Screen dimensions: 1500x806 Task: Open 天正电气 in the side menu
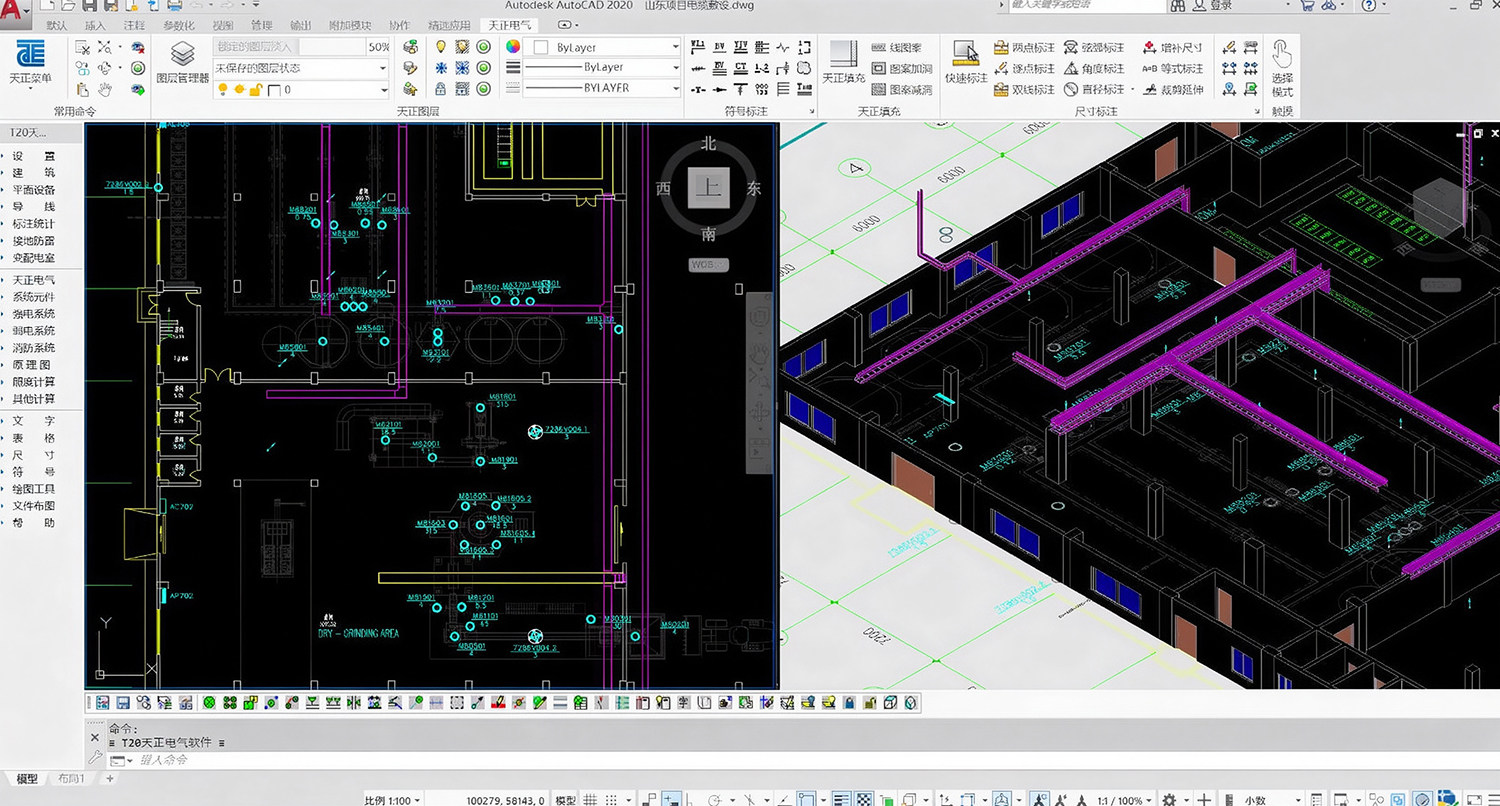34,280
